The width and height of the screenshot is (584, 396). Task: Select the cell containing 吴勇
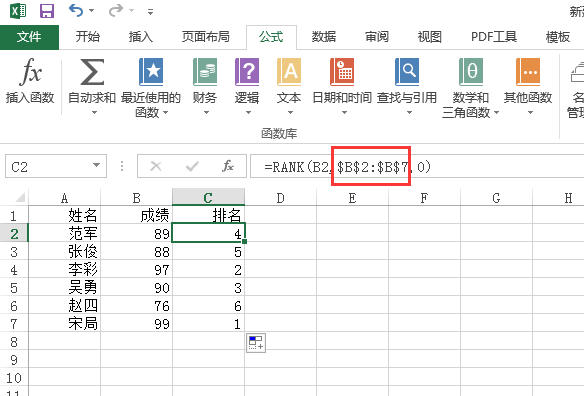(x=64, y=288)
